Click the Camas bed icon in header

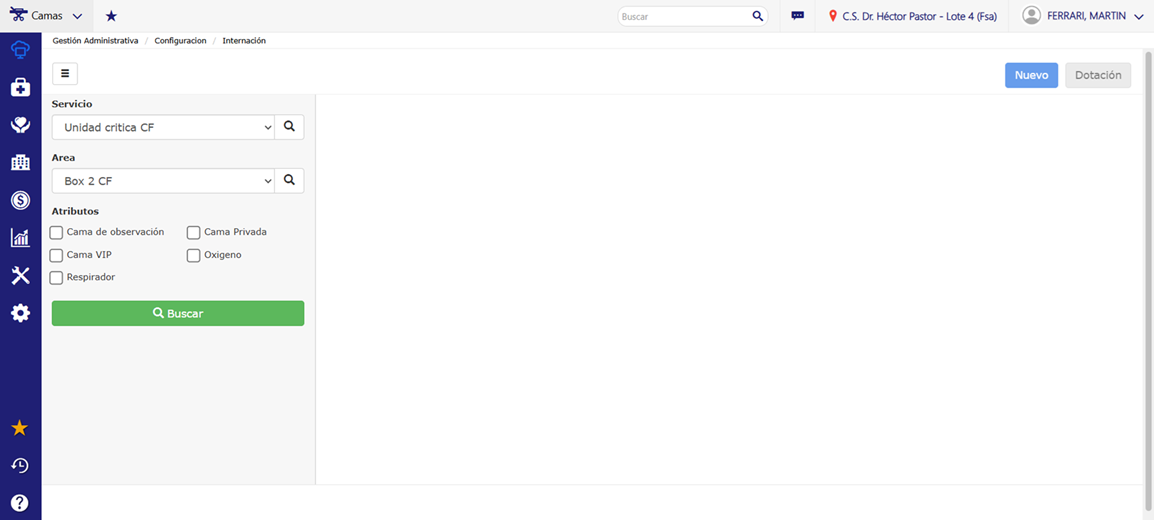coord(18,15)
